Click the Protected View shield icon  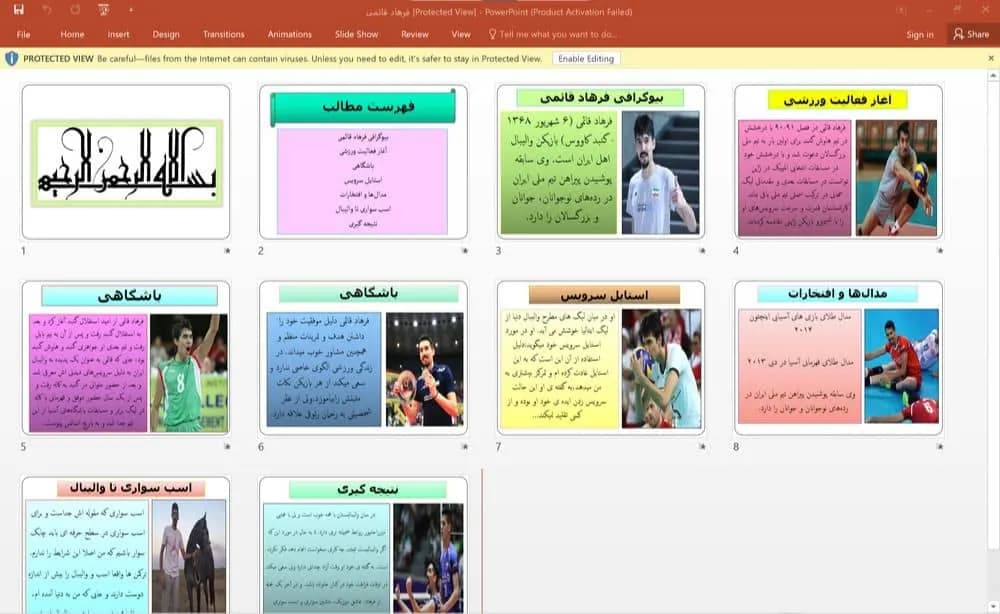[11, 59]
